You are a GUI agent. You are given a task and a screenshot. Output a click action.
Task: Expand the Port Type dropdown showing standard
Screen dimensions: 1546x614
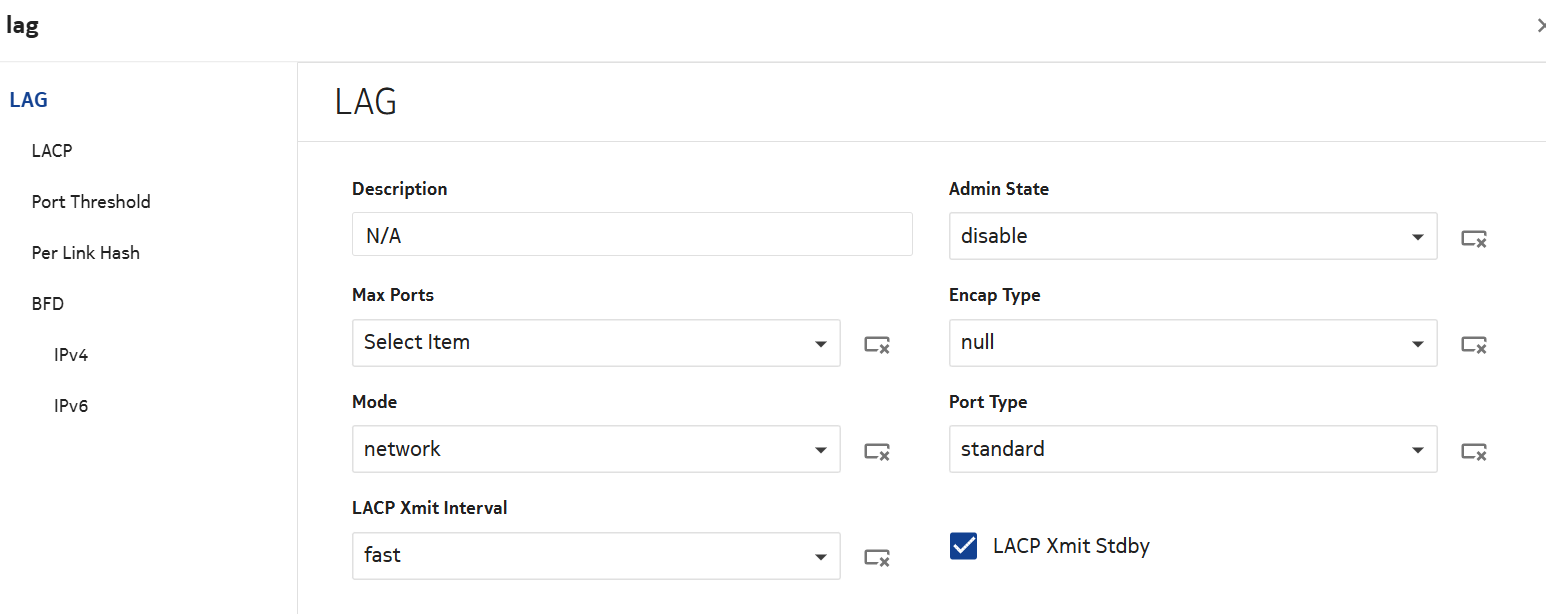(1192, 449)
